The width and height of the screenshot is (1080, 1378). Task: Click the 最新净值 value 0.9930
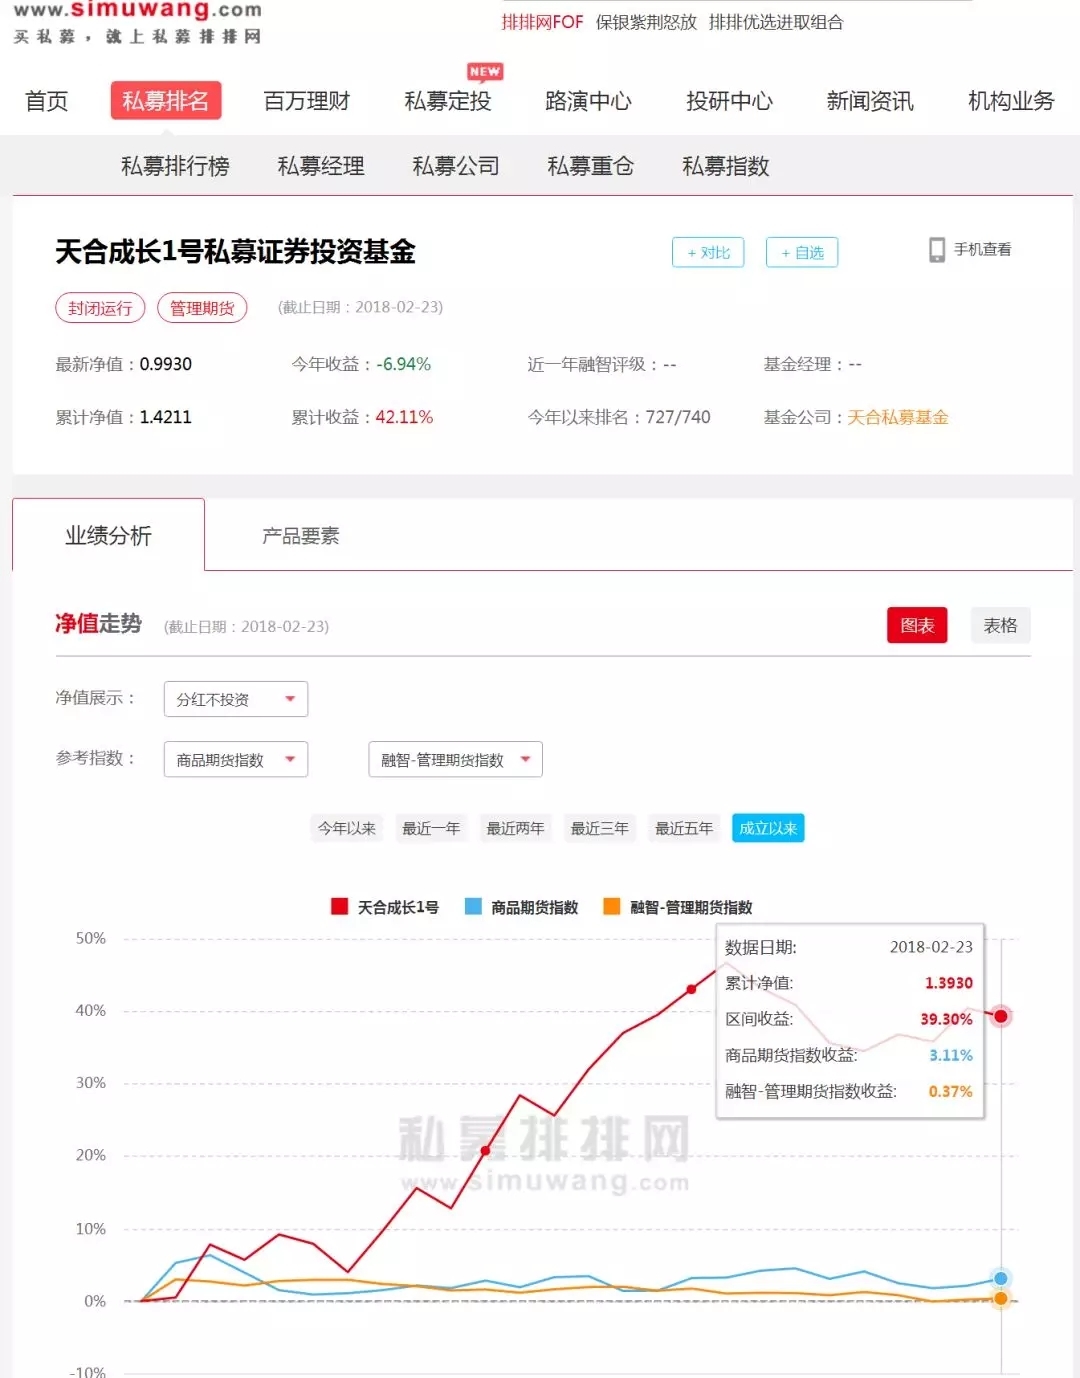166,364
